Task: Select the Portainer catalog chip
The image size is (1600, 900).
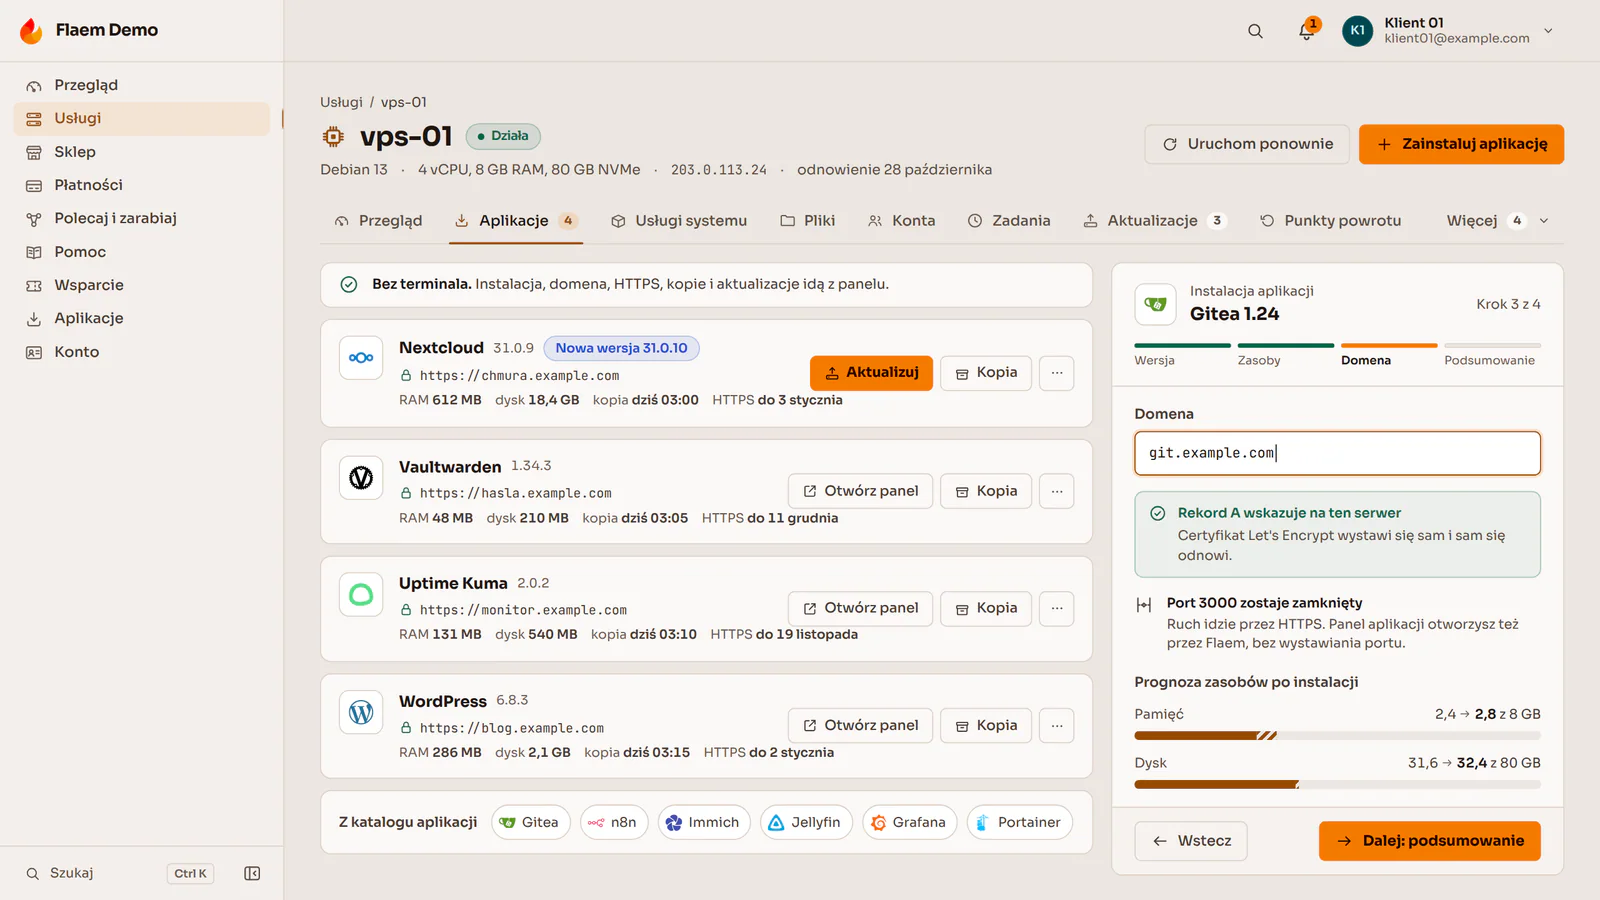Action: (1019, 823)
